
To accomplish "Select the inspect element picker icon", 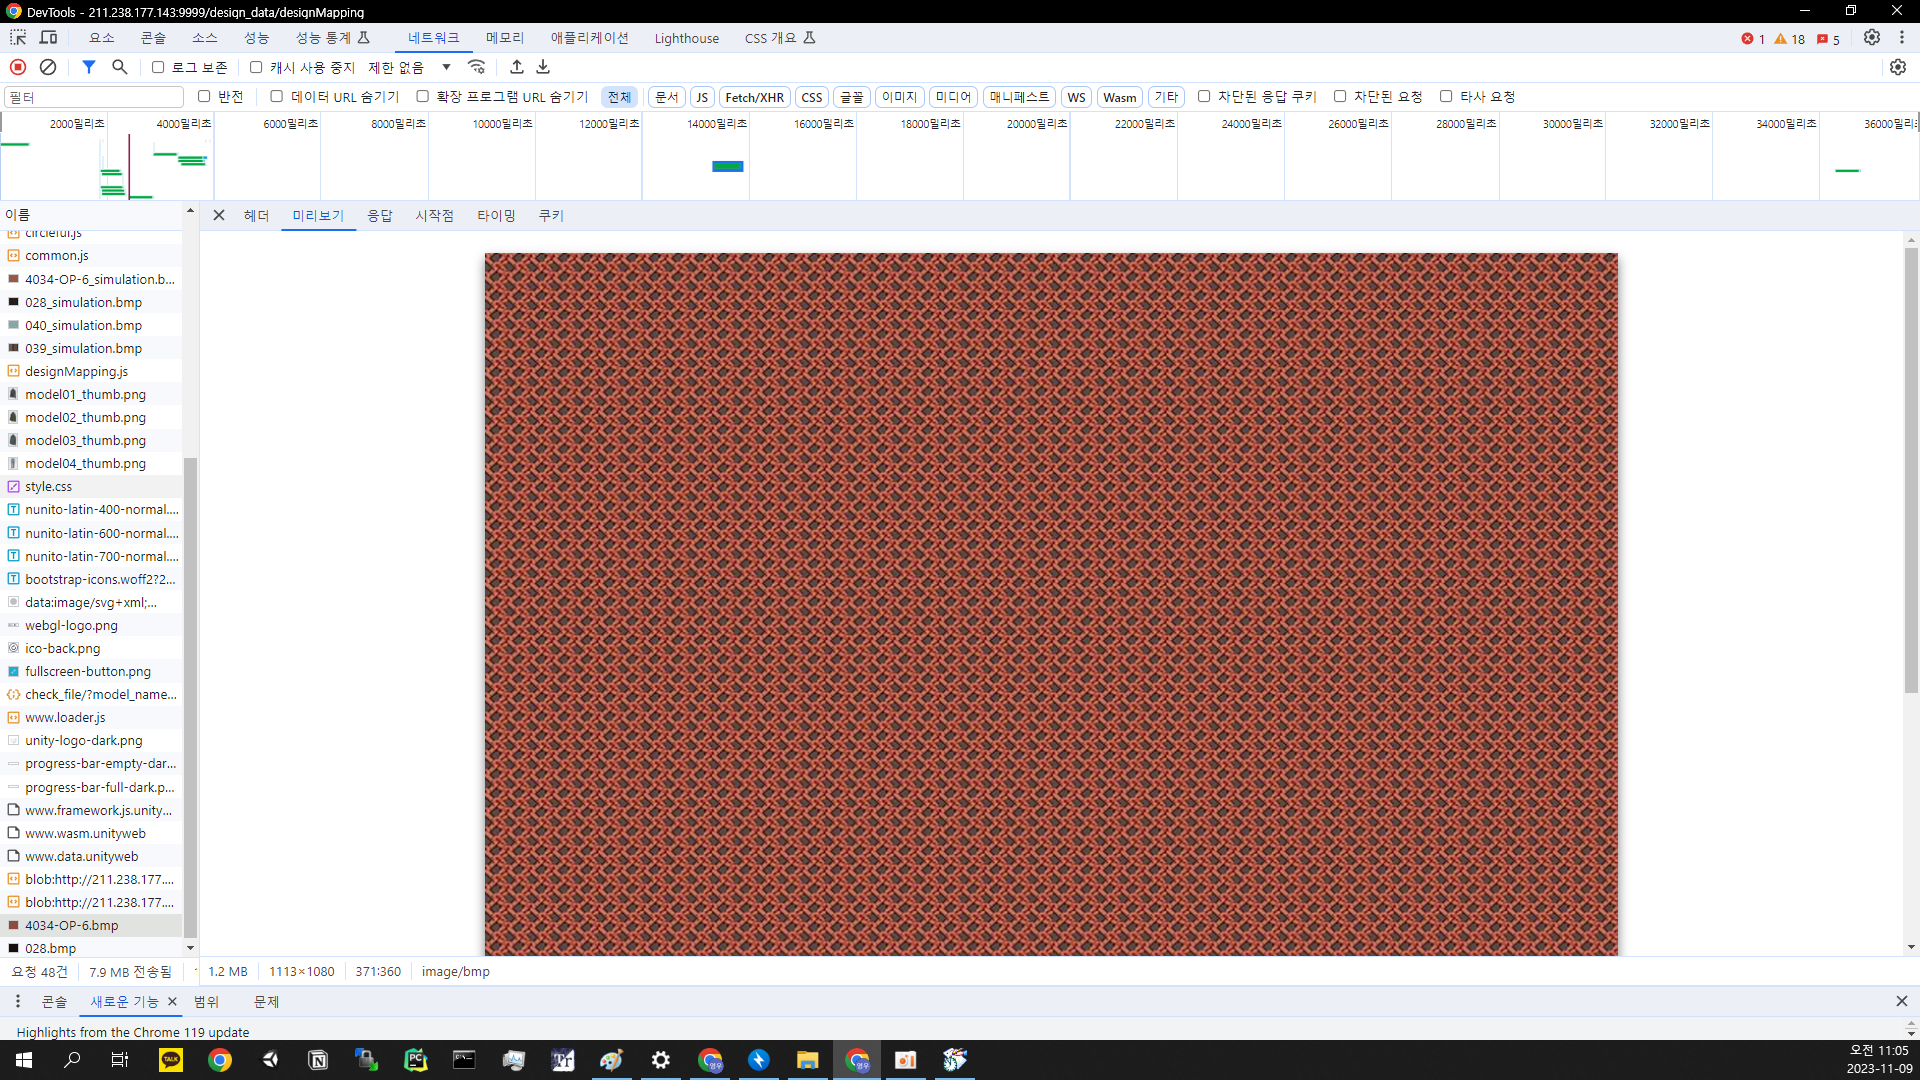I will pyautogui.click(x=18, y=37).
